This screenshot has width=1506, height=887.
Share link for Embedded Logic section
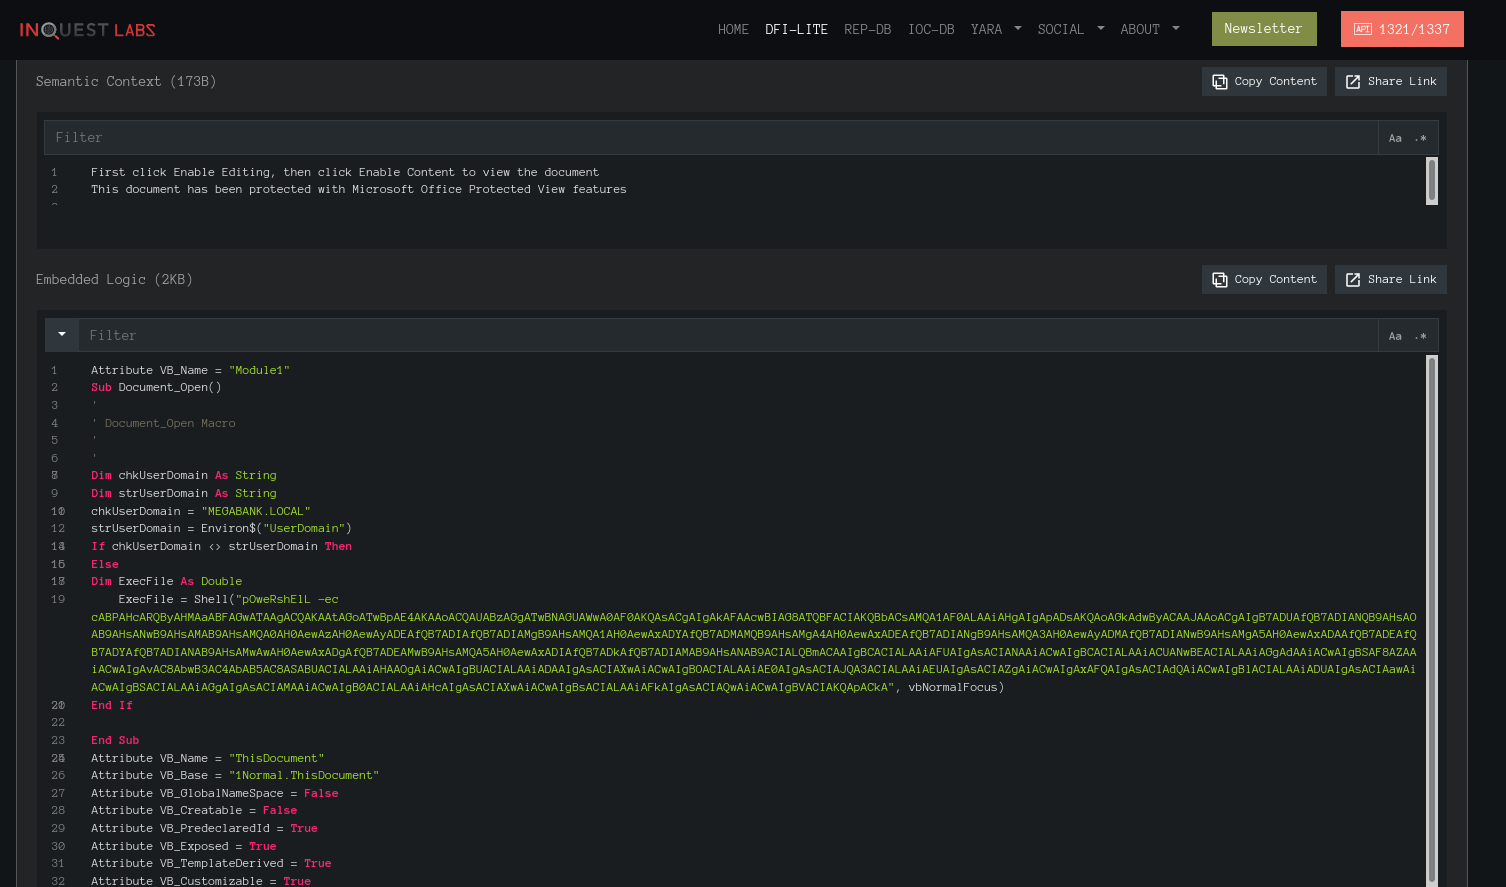pos(1391,280)
